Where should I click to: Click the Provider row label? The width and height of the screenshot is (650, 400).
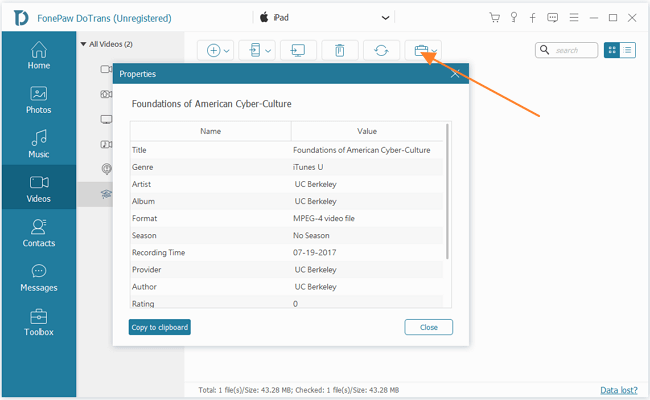tap(146, 269)
